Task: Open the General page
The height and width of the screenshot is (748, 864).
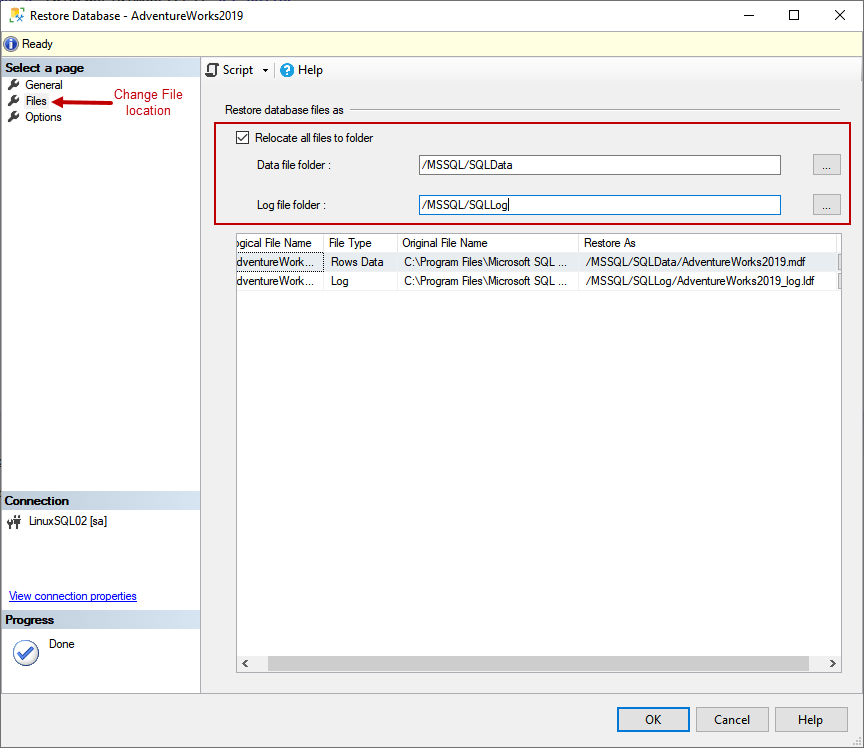Action: (x=44, y=85)
